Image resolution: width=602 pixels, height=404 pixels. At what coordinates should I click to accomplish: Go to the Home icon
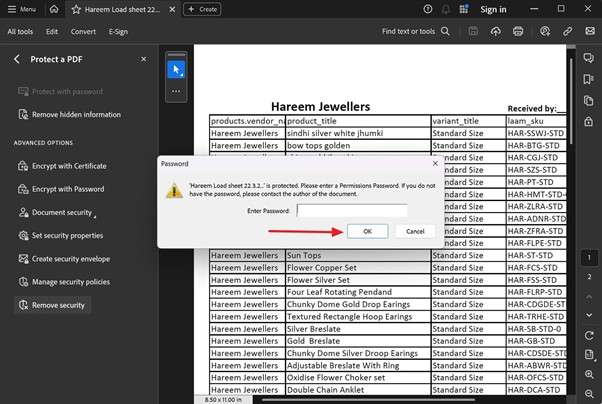[54, 9]
